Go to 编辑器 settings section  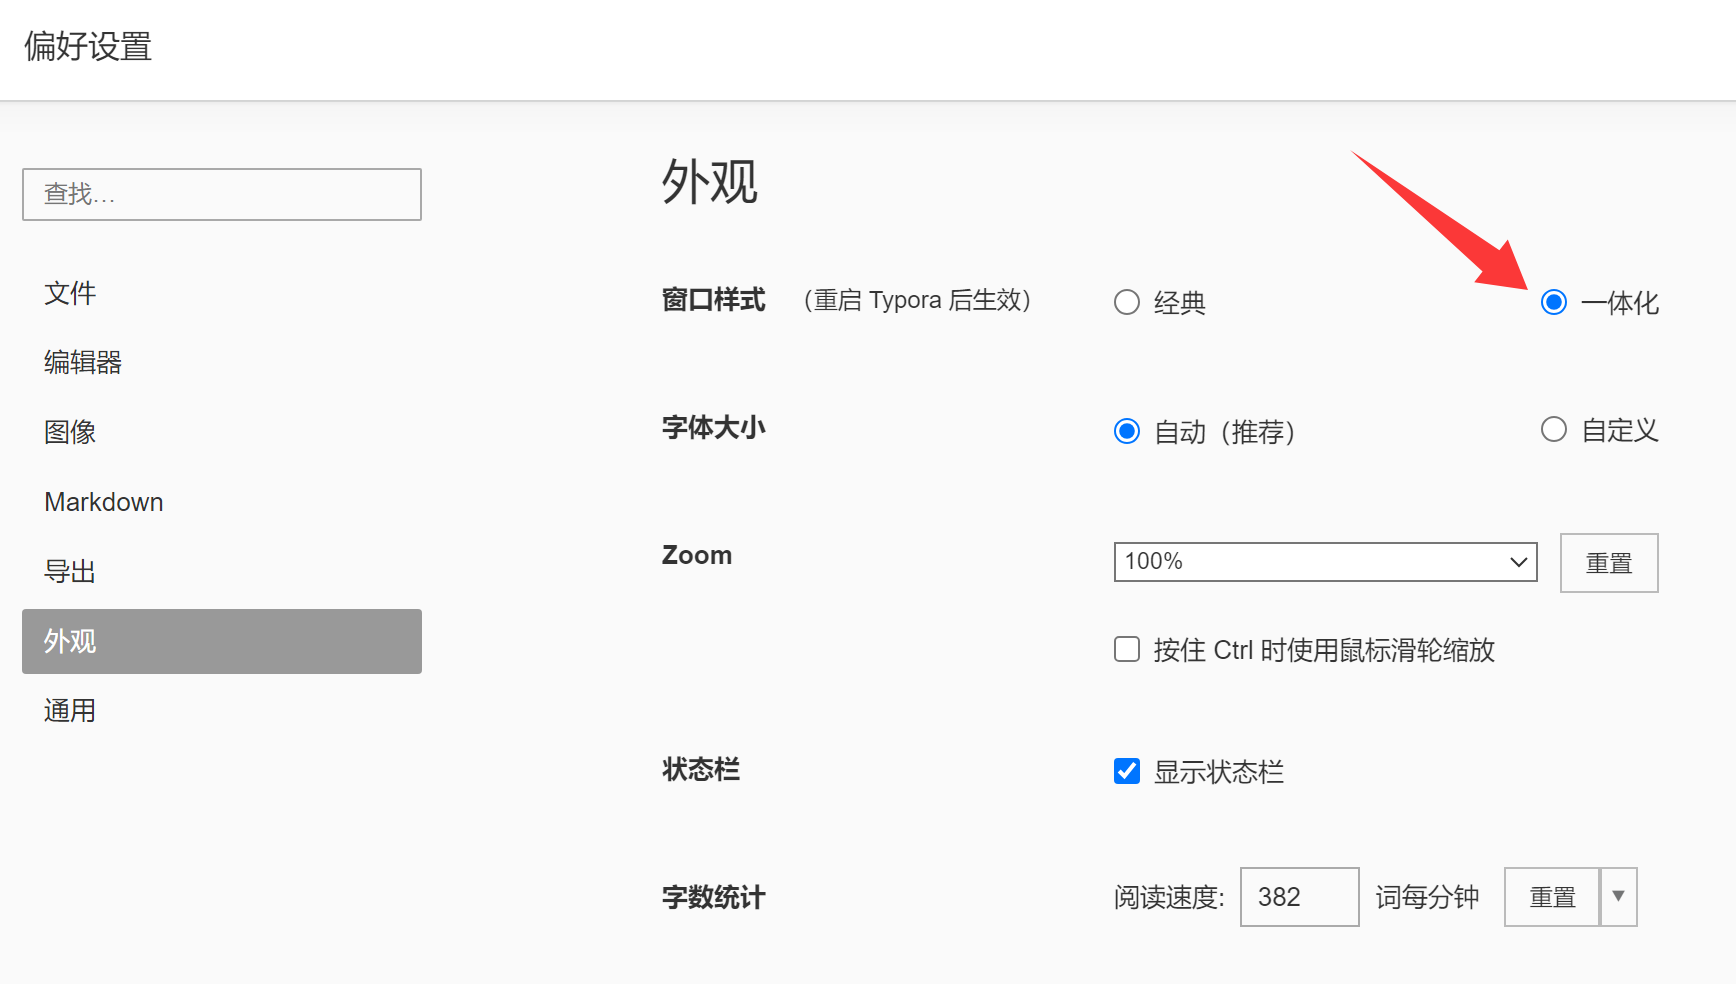pyautogui.click(x=83, y=362)
